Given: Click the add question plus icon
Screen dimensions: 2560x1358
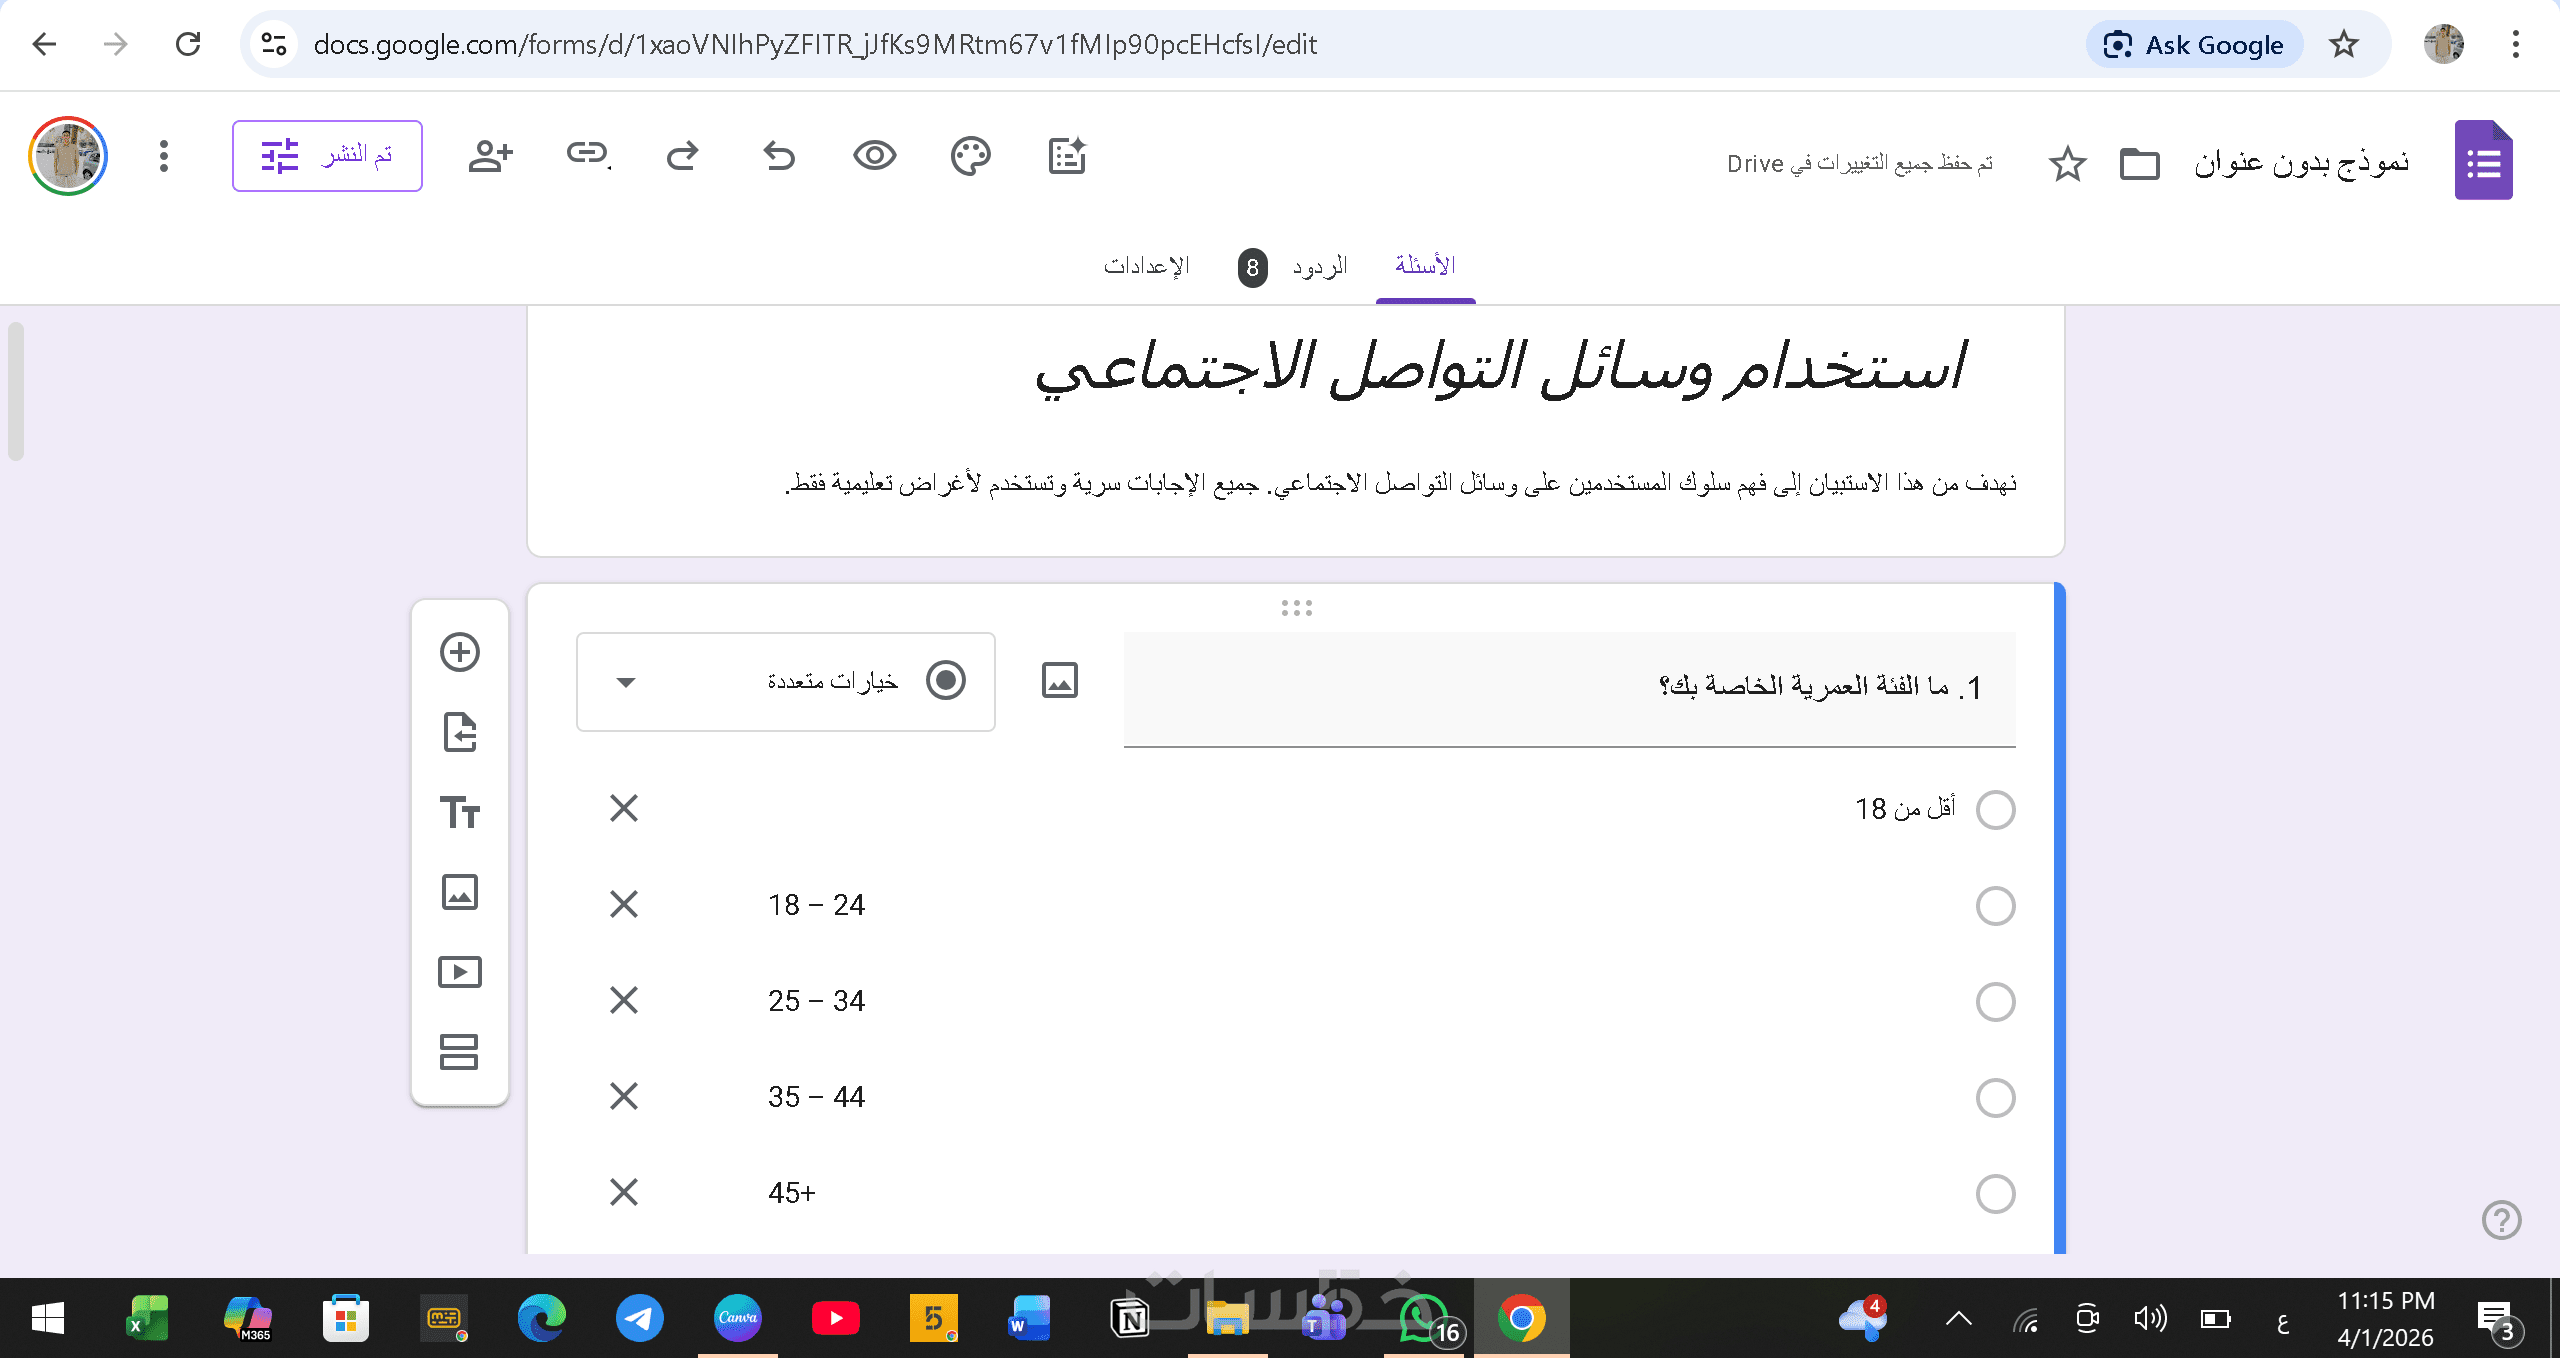Looking at the screenshot, I should tap(460, 653).
